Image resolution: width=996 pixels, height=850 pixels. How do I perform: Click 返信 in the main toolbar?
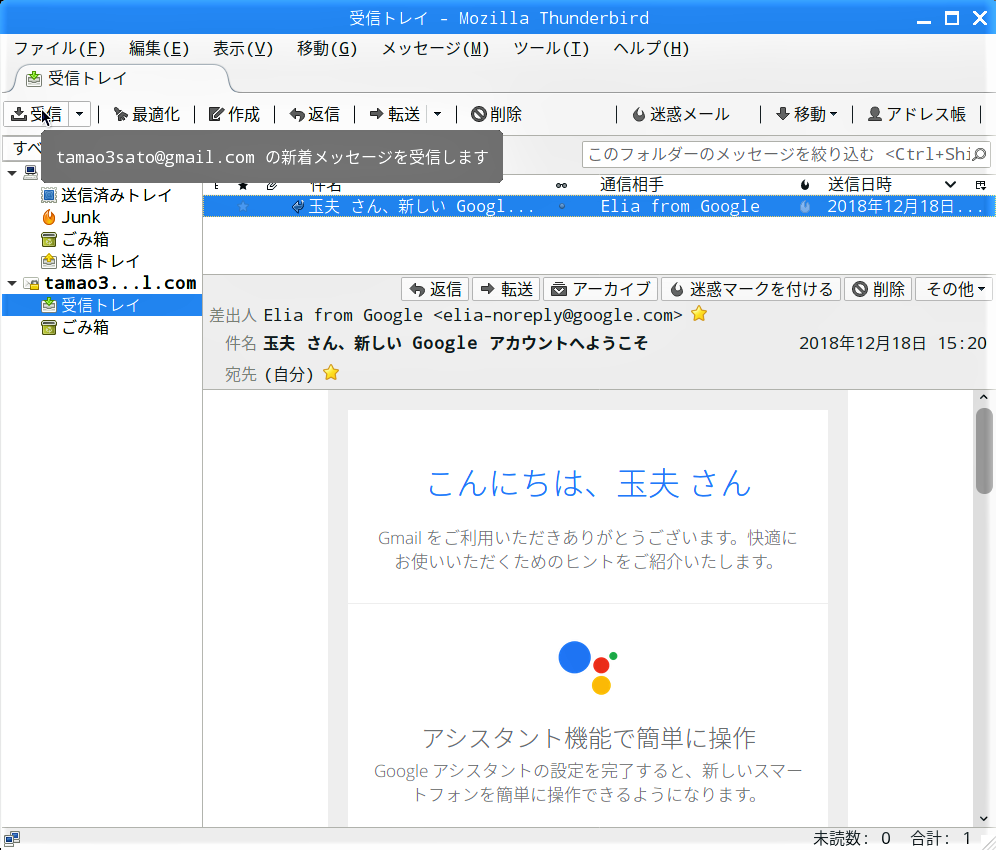pos(314,114)
